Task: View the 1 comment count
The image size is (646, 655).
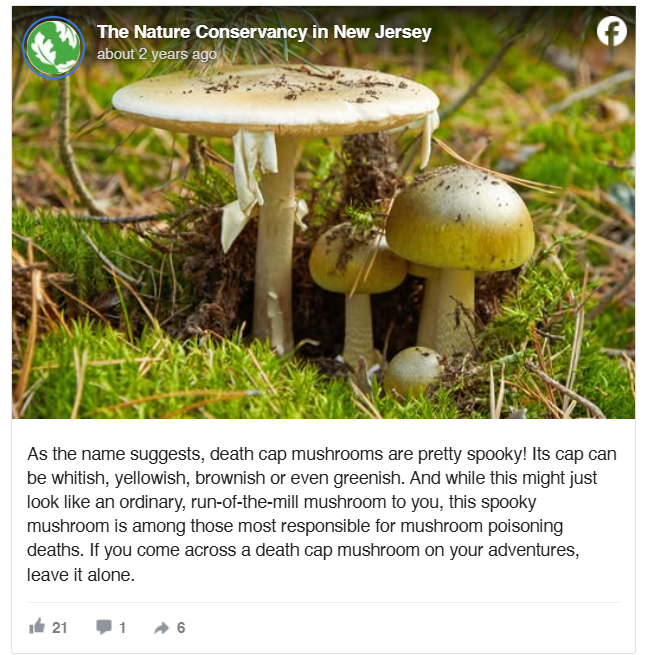Action: click(122, 627)
